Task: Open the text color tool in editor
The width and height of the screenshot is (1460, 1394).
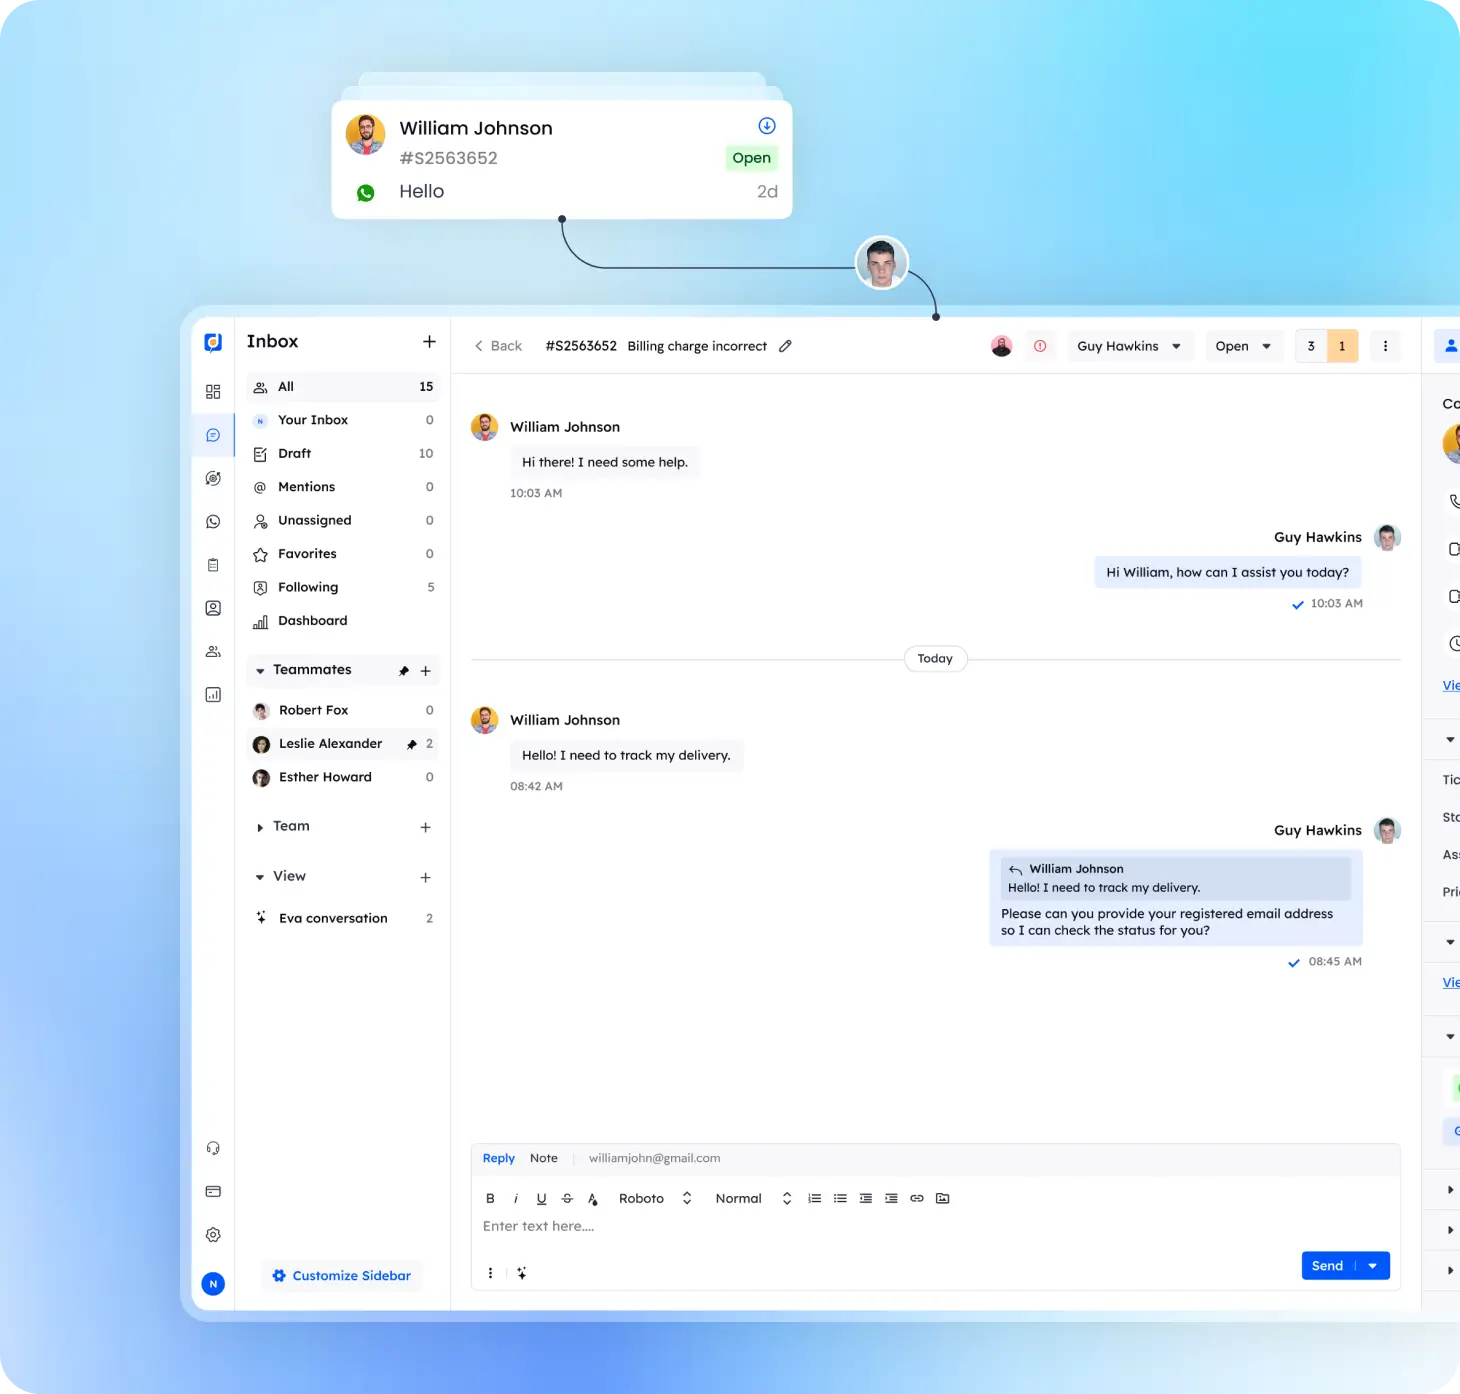Action: click(x=593, y=1198)
